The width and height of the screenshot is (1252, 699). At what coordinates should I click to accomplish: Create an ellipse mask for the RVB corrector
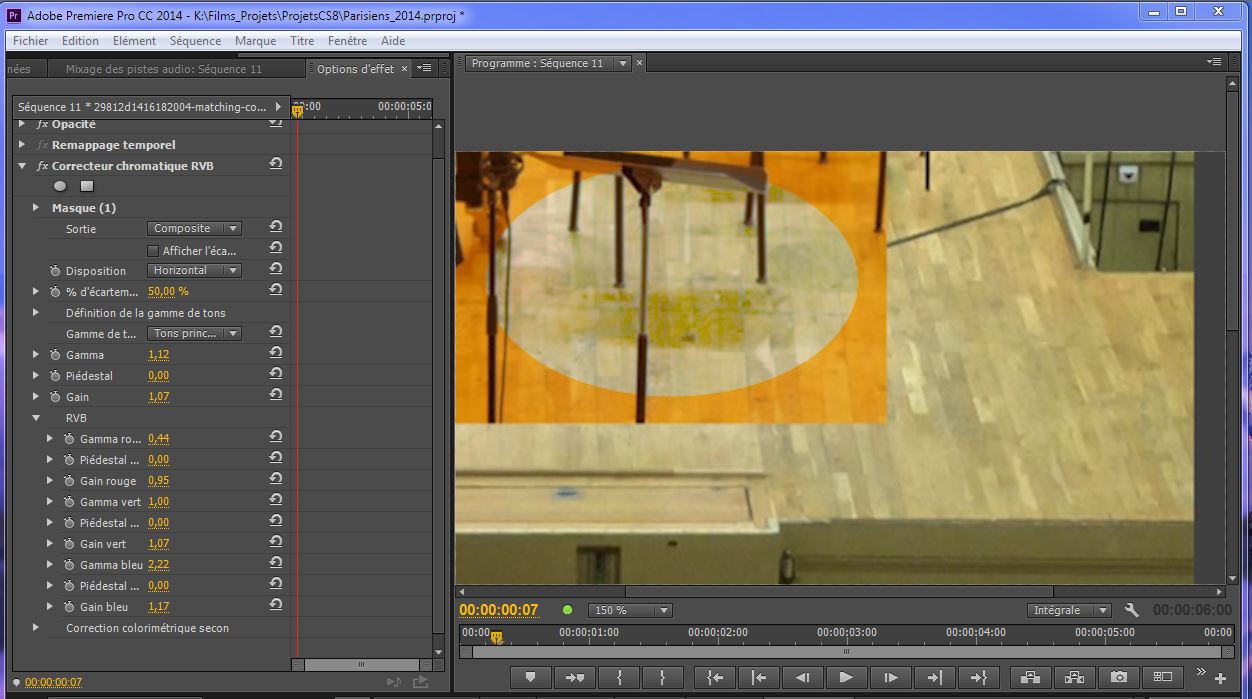[x=60, y=186]
